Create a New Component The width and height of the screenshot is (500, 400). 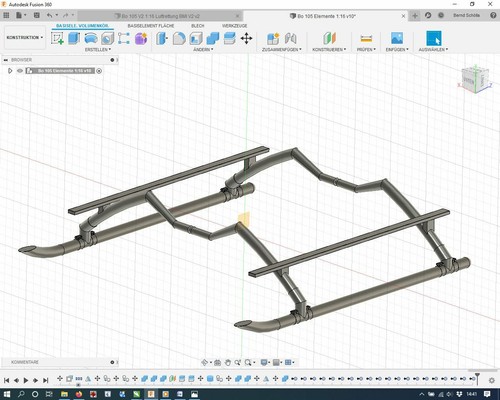(273, 38)
